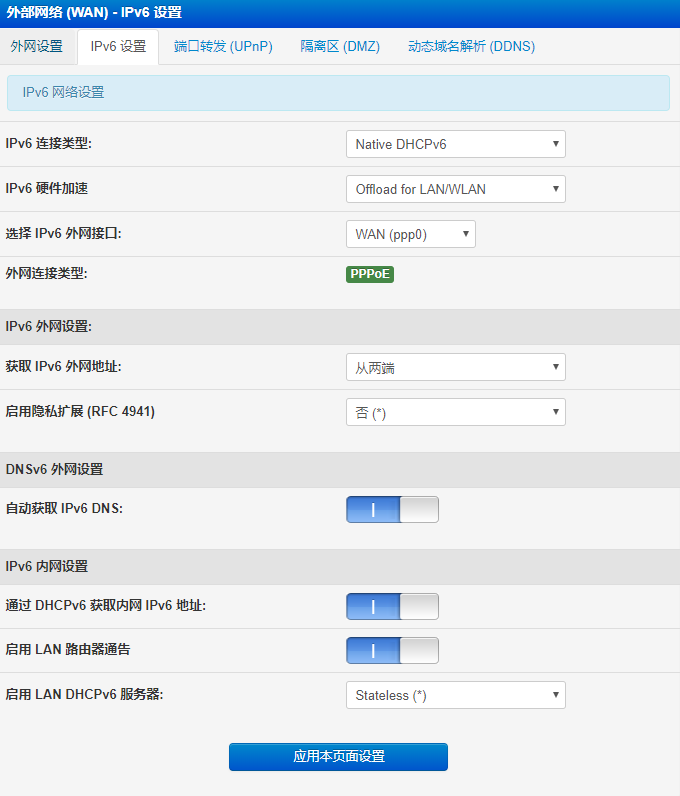Click the IPv6 网络设置 info banner

(x=338, y=93)
